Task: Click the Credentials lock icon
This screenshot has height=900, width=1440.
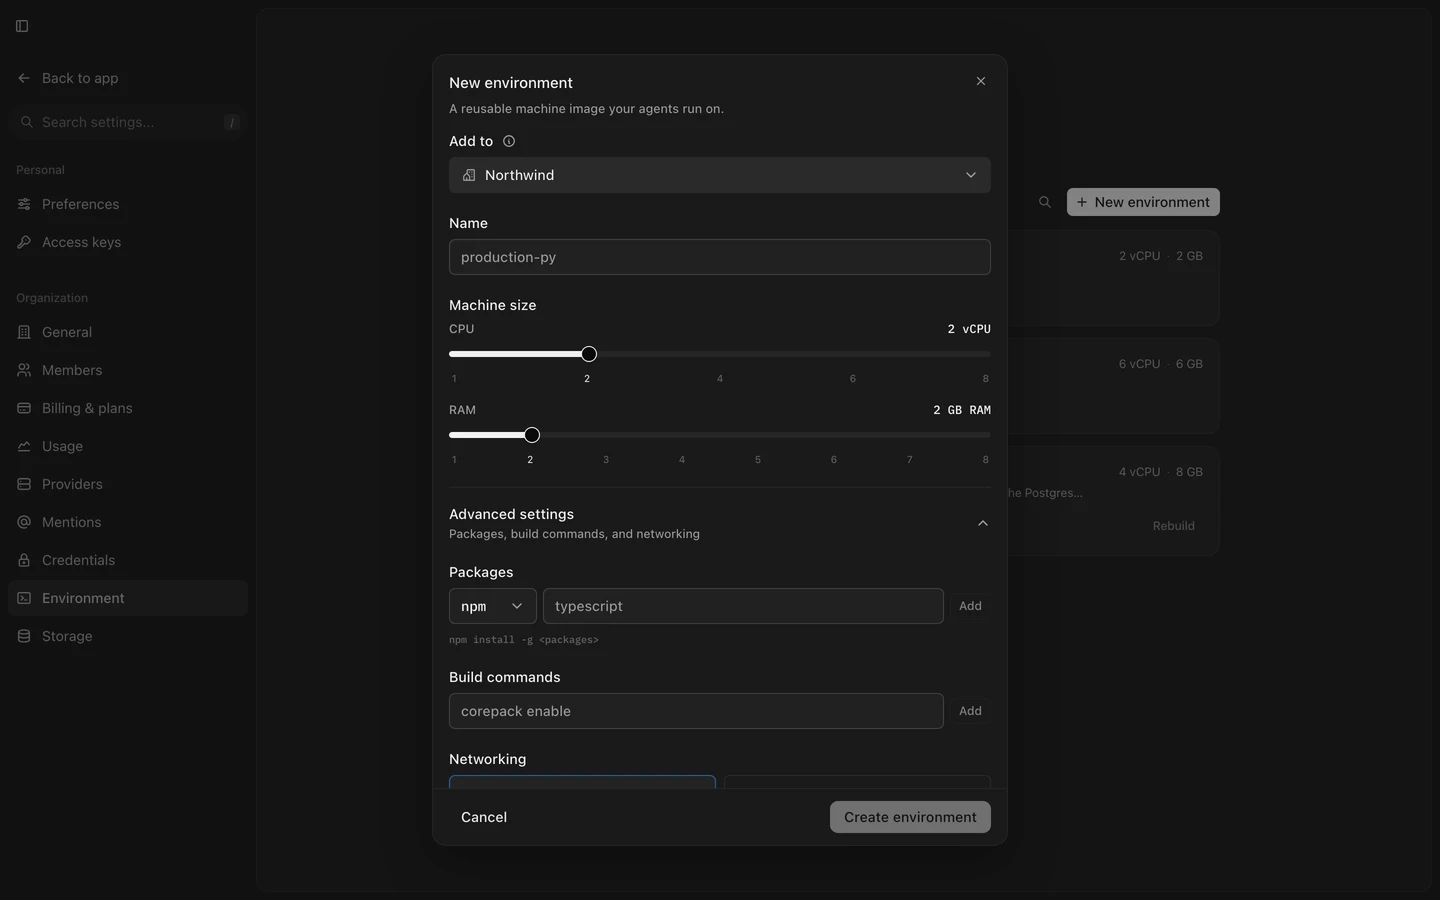Action: coord(24,560)
